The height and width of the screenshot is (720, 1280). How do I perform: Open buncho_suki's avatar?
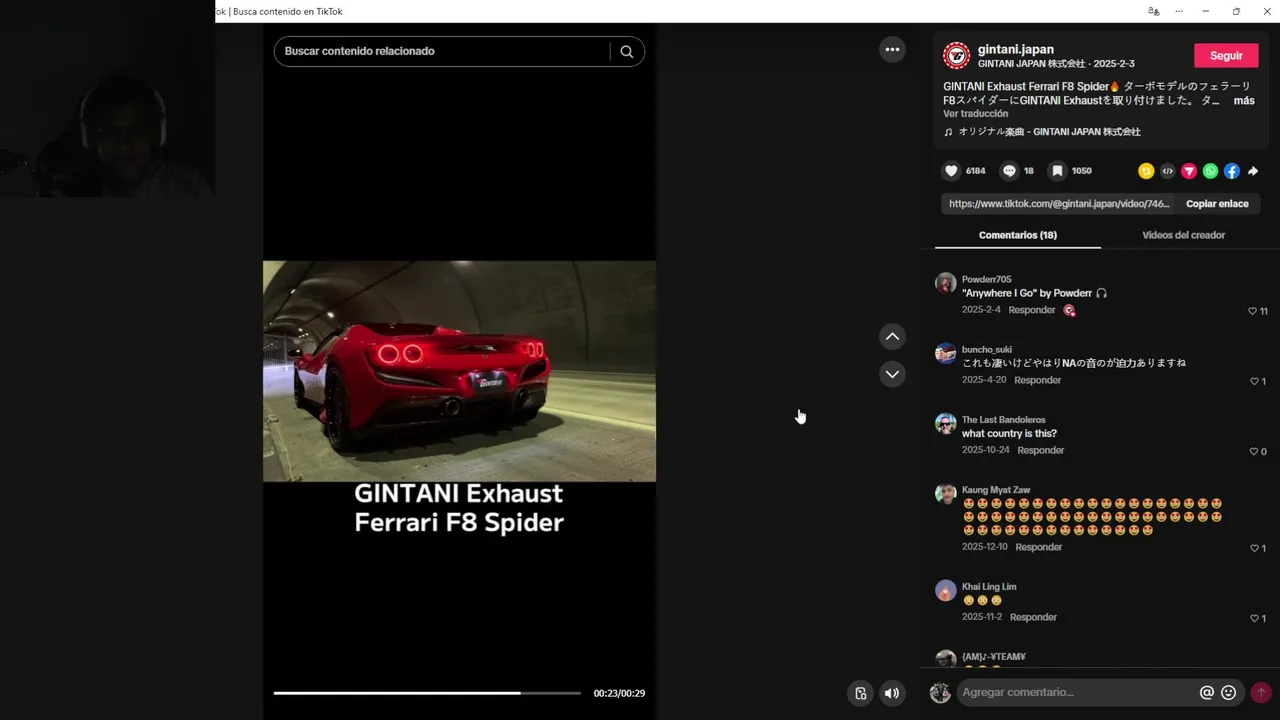945,353
